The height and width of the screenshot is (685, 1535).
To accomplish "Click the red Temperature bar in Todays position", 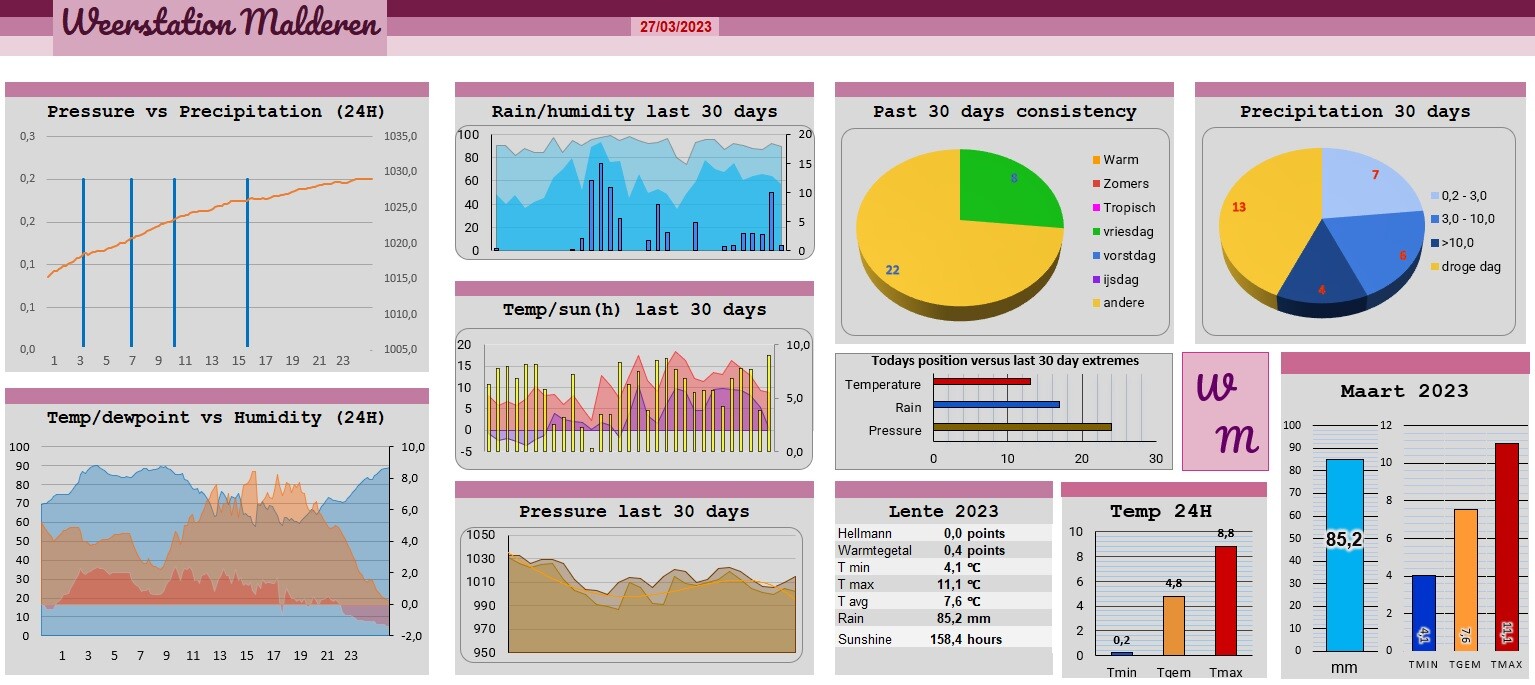I will [x=981, y=381].
